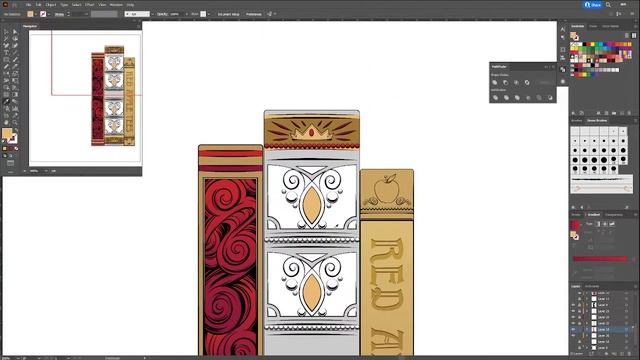Viewport: 640px width, 360px height.
Task: Switch Swatches panel to thumbnail view
Action: pos(634,36)
